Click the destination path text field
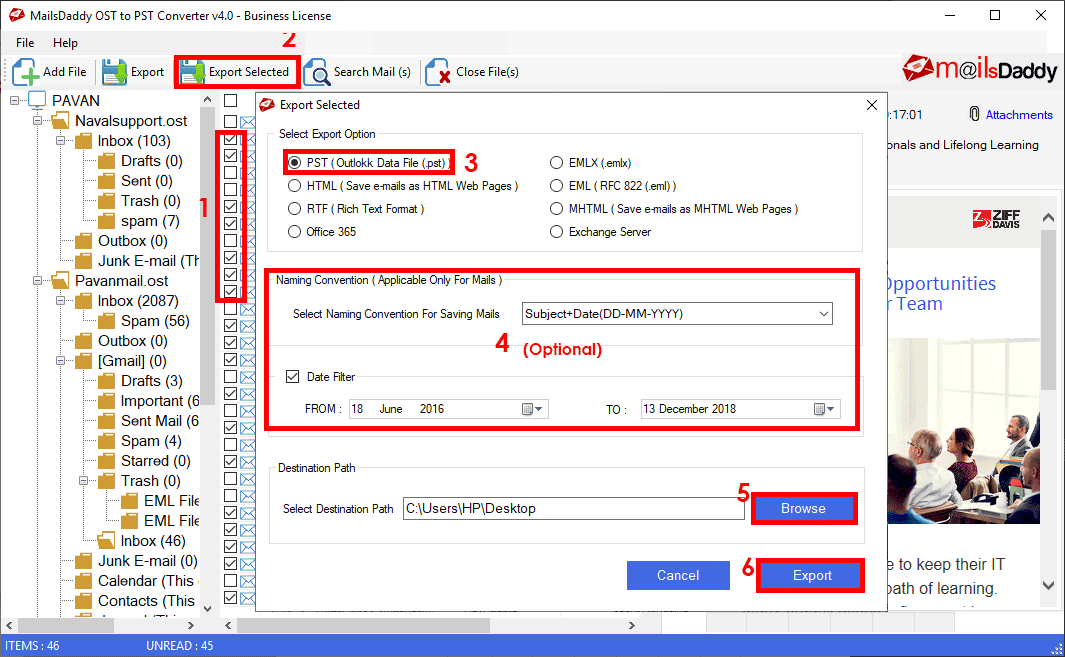1065x657 pixels. 573,509
